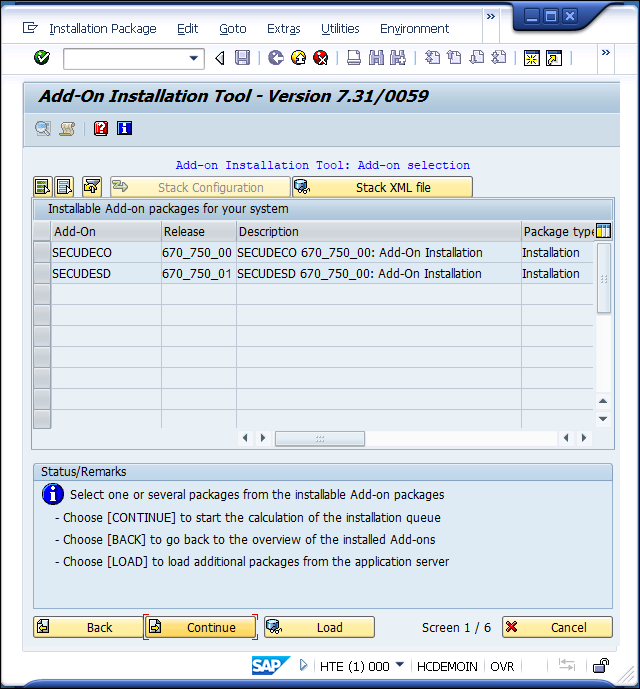
Task: Click the Save diskette icon
Action: (x=242, y=58)
